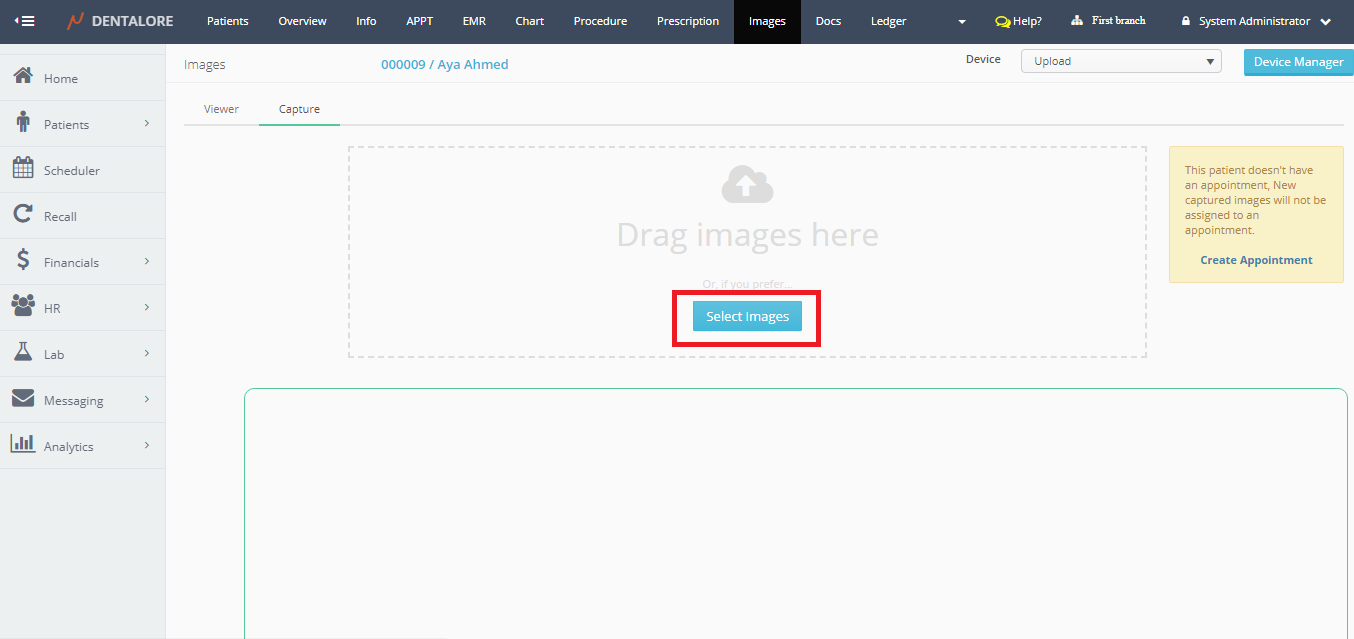Click the Recall refresh arrow icon
The height and width of the screenshot is (639, 1354).
[23, 215]
